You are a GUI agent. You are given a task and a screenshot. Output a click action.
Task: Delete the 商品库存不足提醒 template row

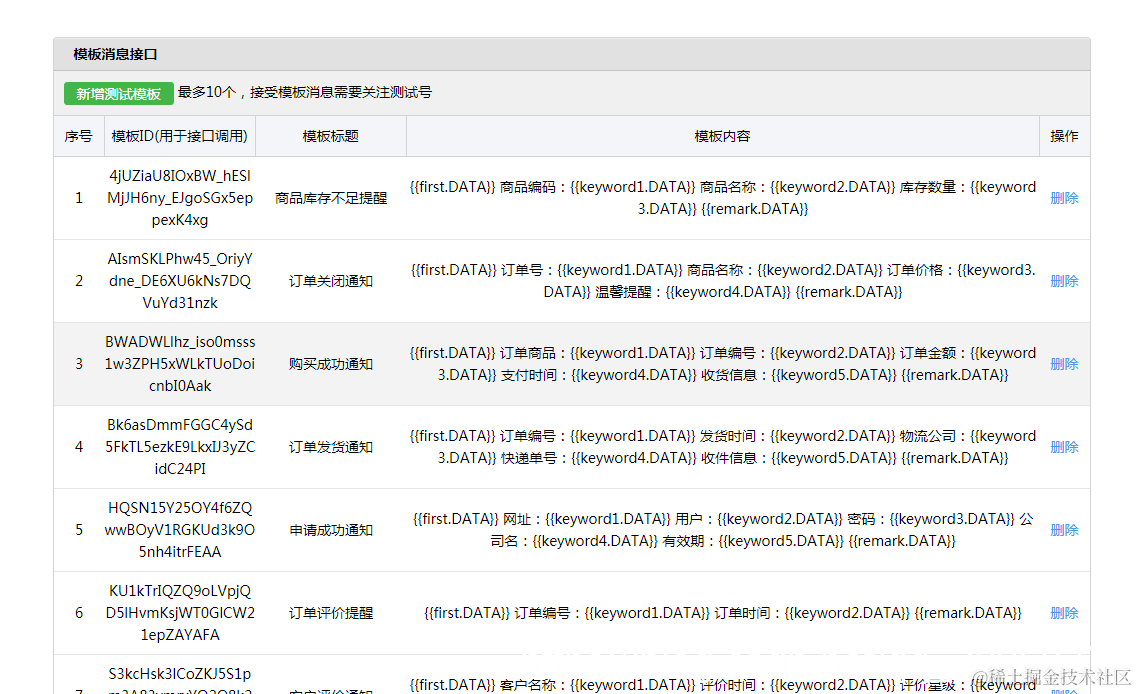(1064, 198)
